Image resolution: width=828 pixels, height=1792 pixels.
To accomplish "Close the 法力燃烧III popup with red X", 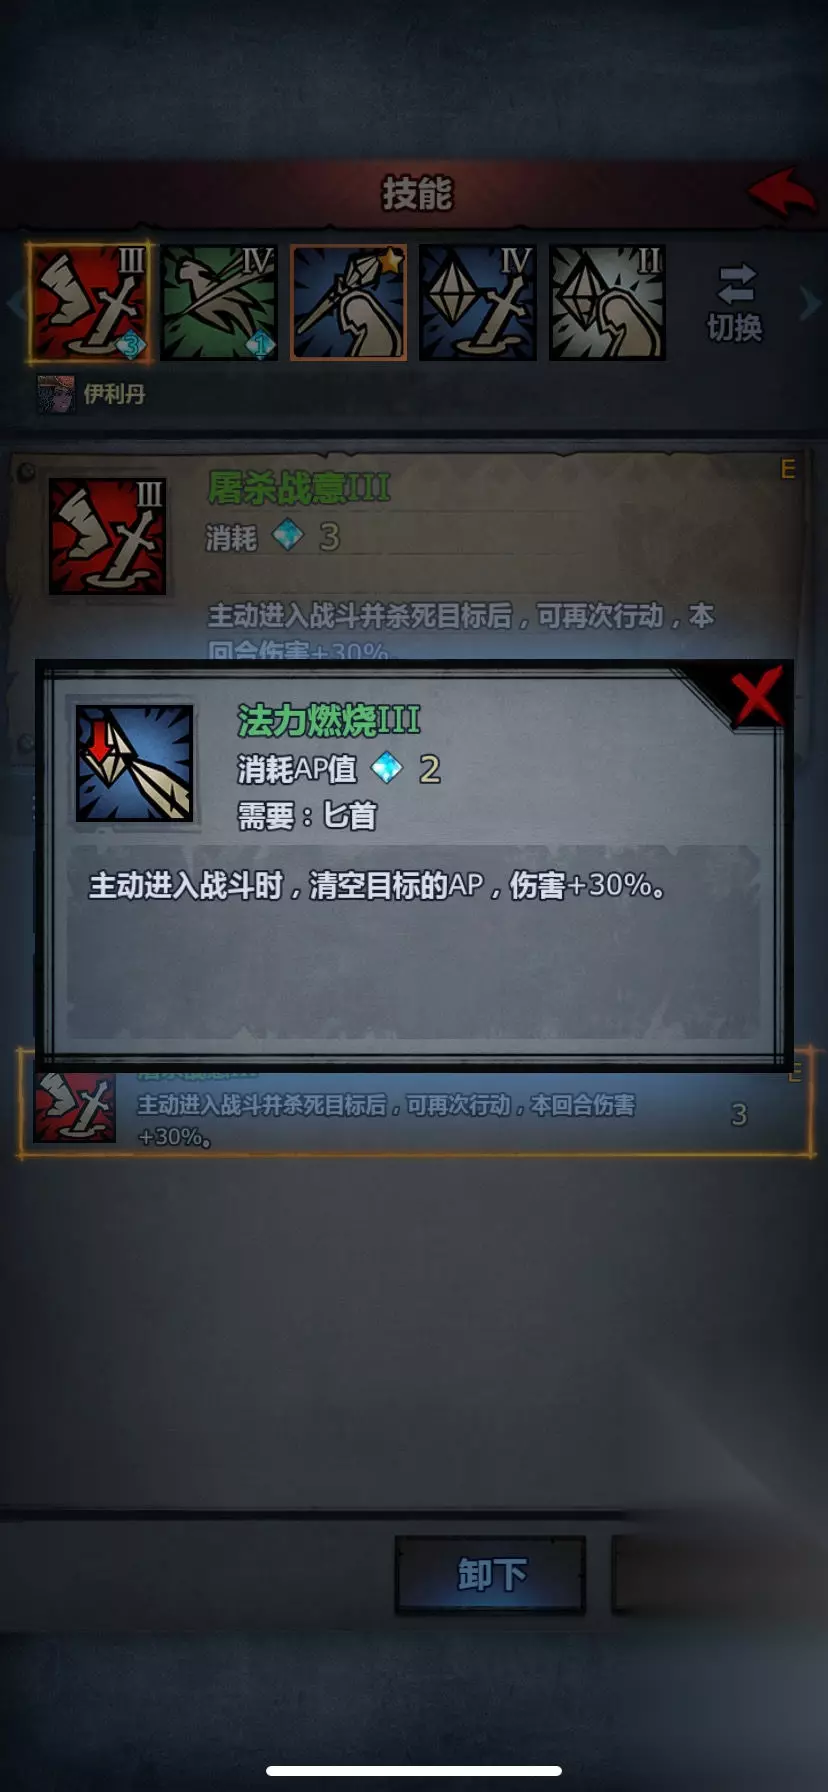I will coord(757,696).
